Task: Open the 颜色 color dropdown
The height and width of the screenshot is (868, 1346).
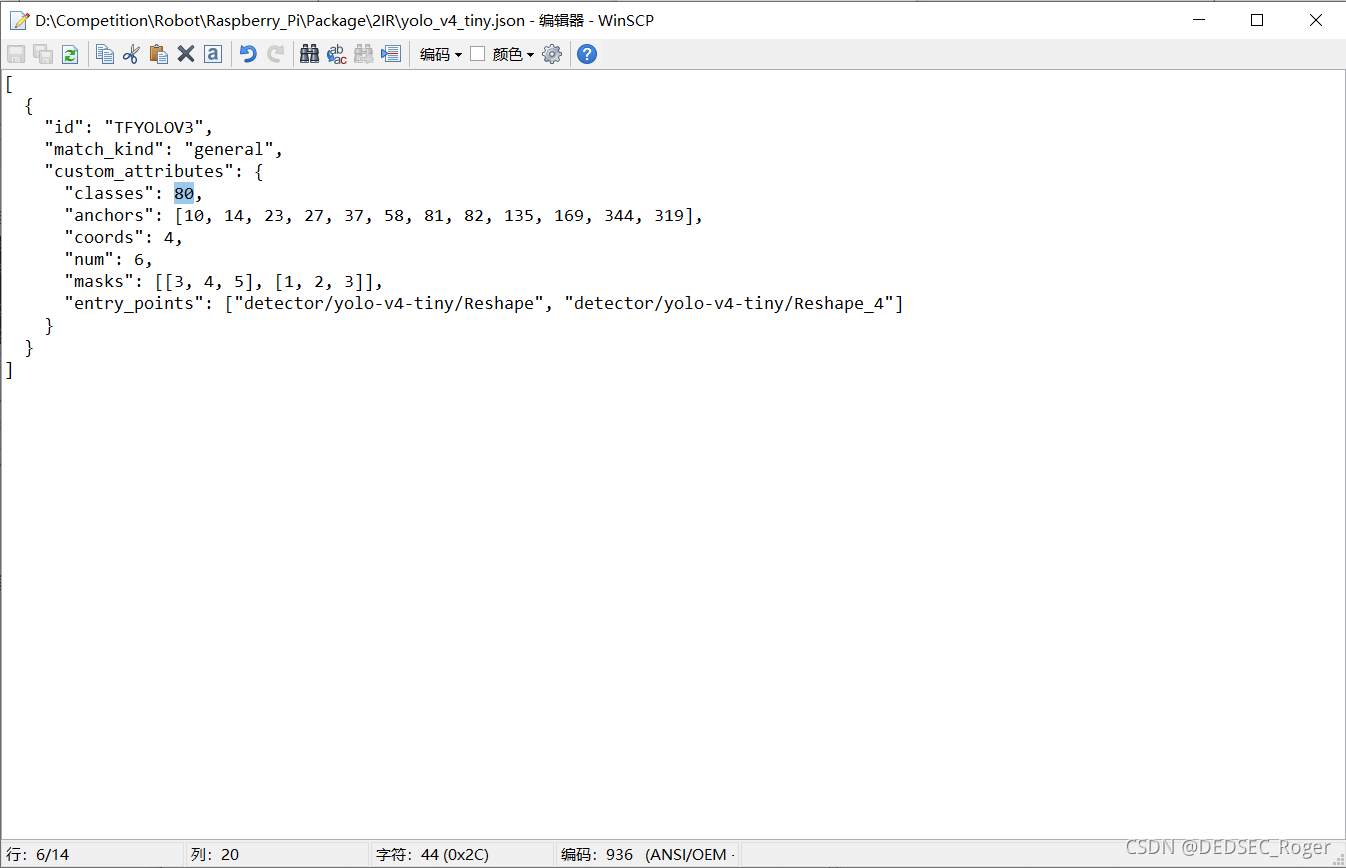Action: pyautogui.click(x=513, y=54)
